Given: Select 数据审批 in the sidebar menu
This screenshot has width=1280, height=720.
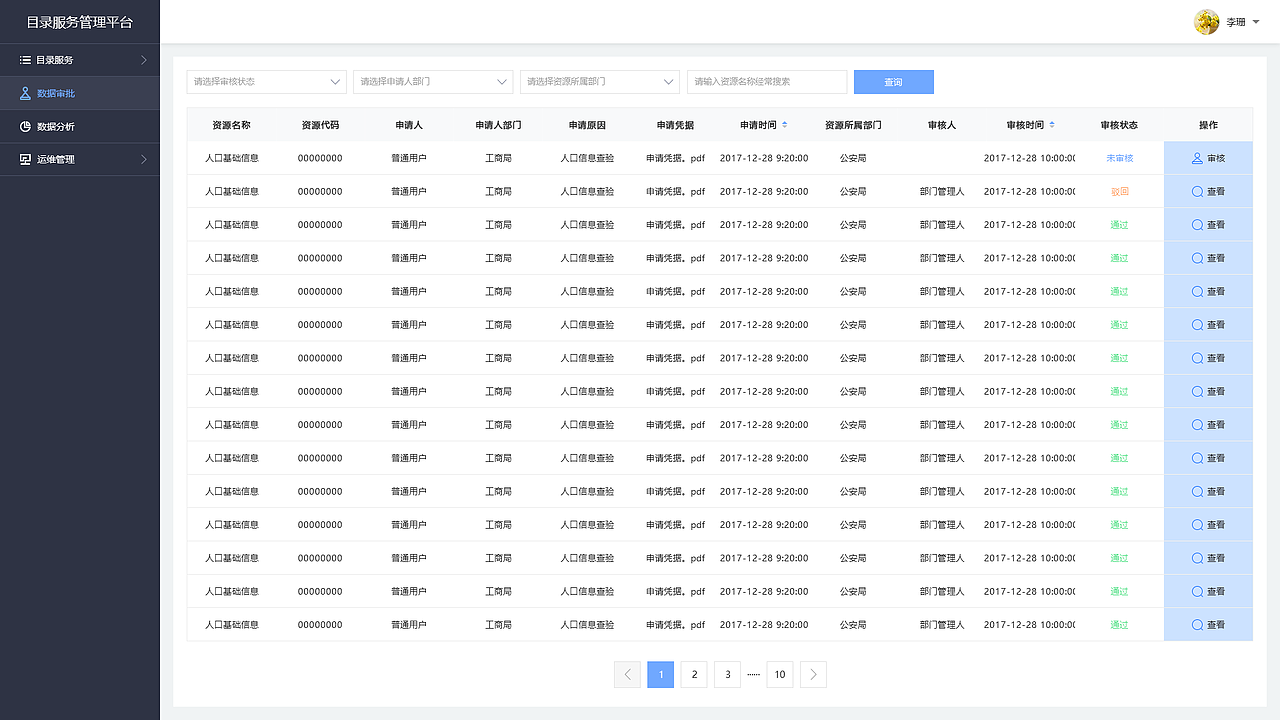Looking at the screenshot, I should click(x=80, y=93).
